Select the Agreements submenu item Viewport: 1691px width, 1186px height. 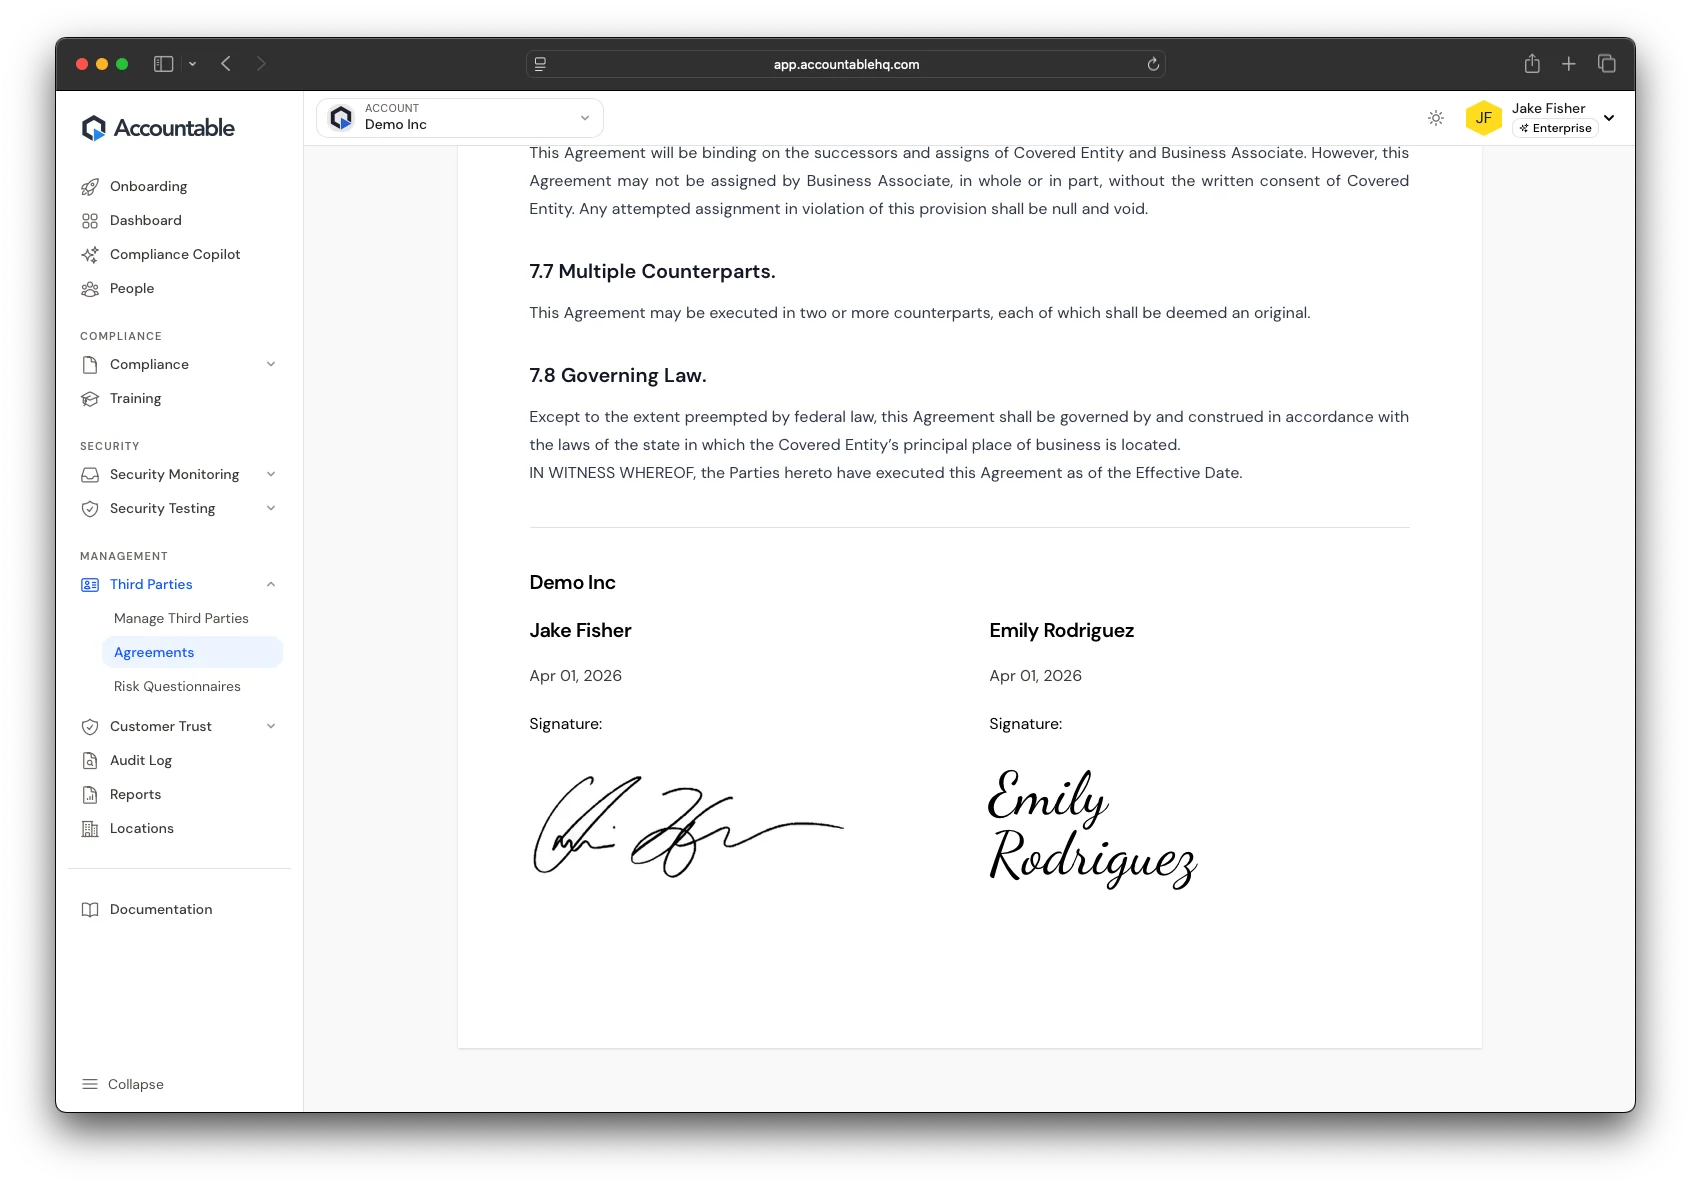192,653
